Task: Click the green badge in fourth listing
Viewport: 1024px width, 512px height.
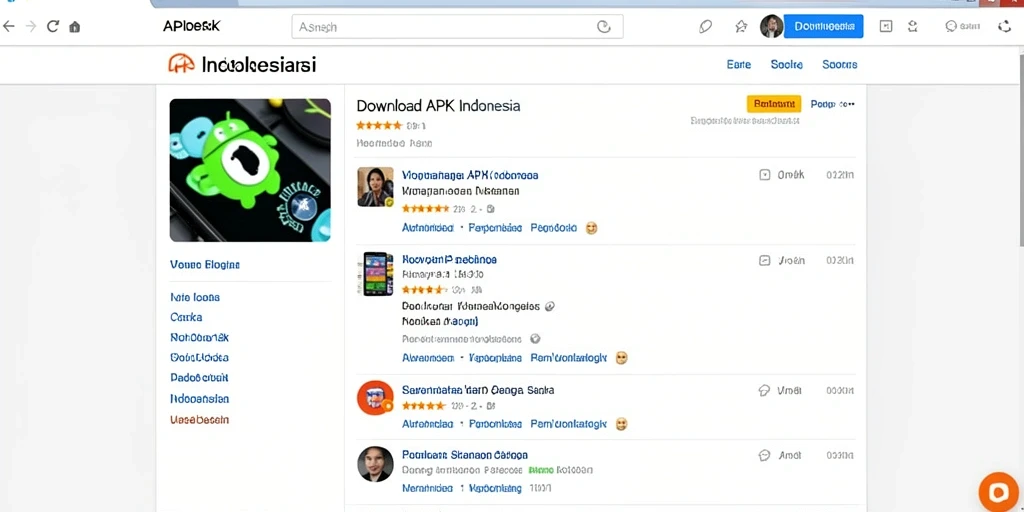Action: [541, 470]
